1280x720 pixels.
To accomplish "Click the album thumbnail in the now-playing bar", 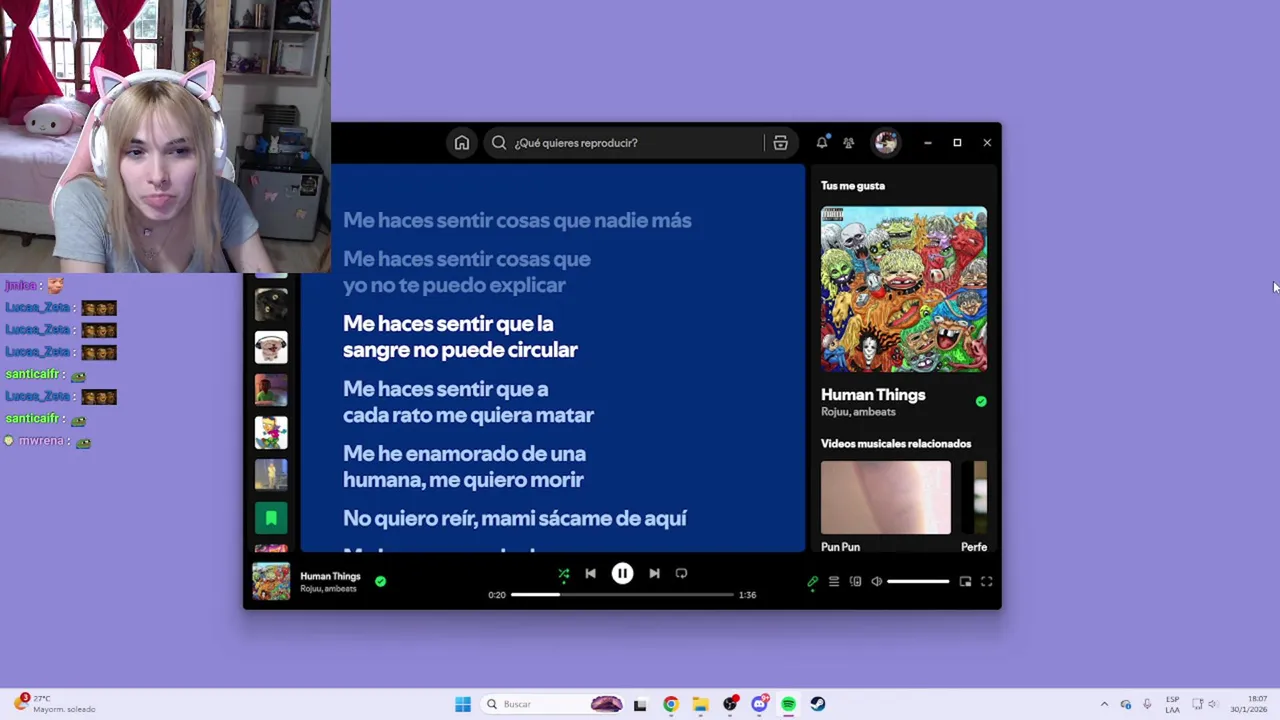I will (271, 582).
